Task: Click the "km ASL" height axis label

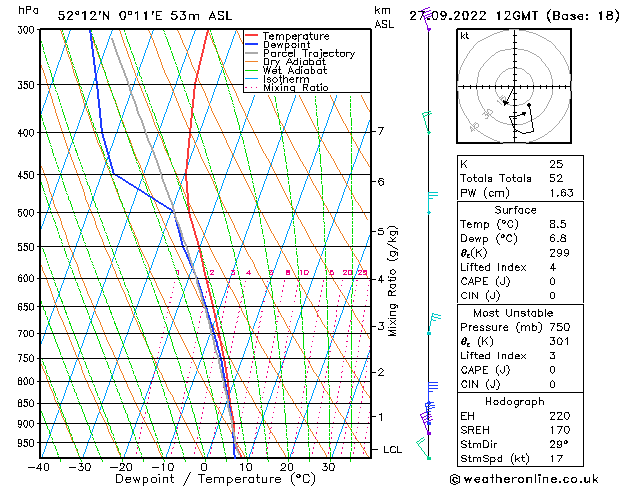Action: (x=384, y=17)
